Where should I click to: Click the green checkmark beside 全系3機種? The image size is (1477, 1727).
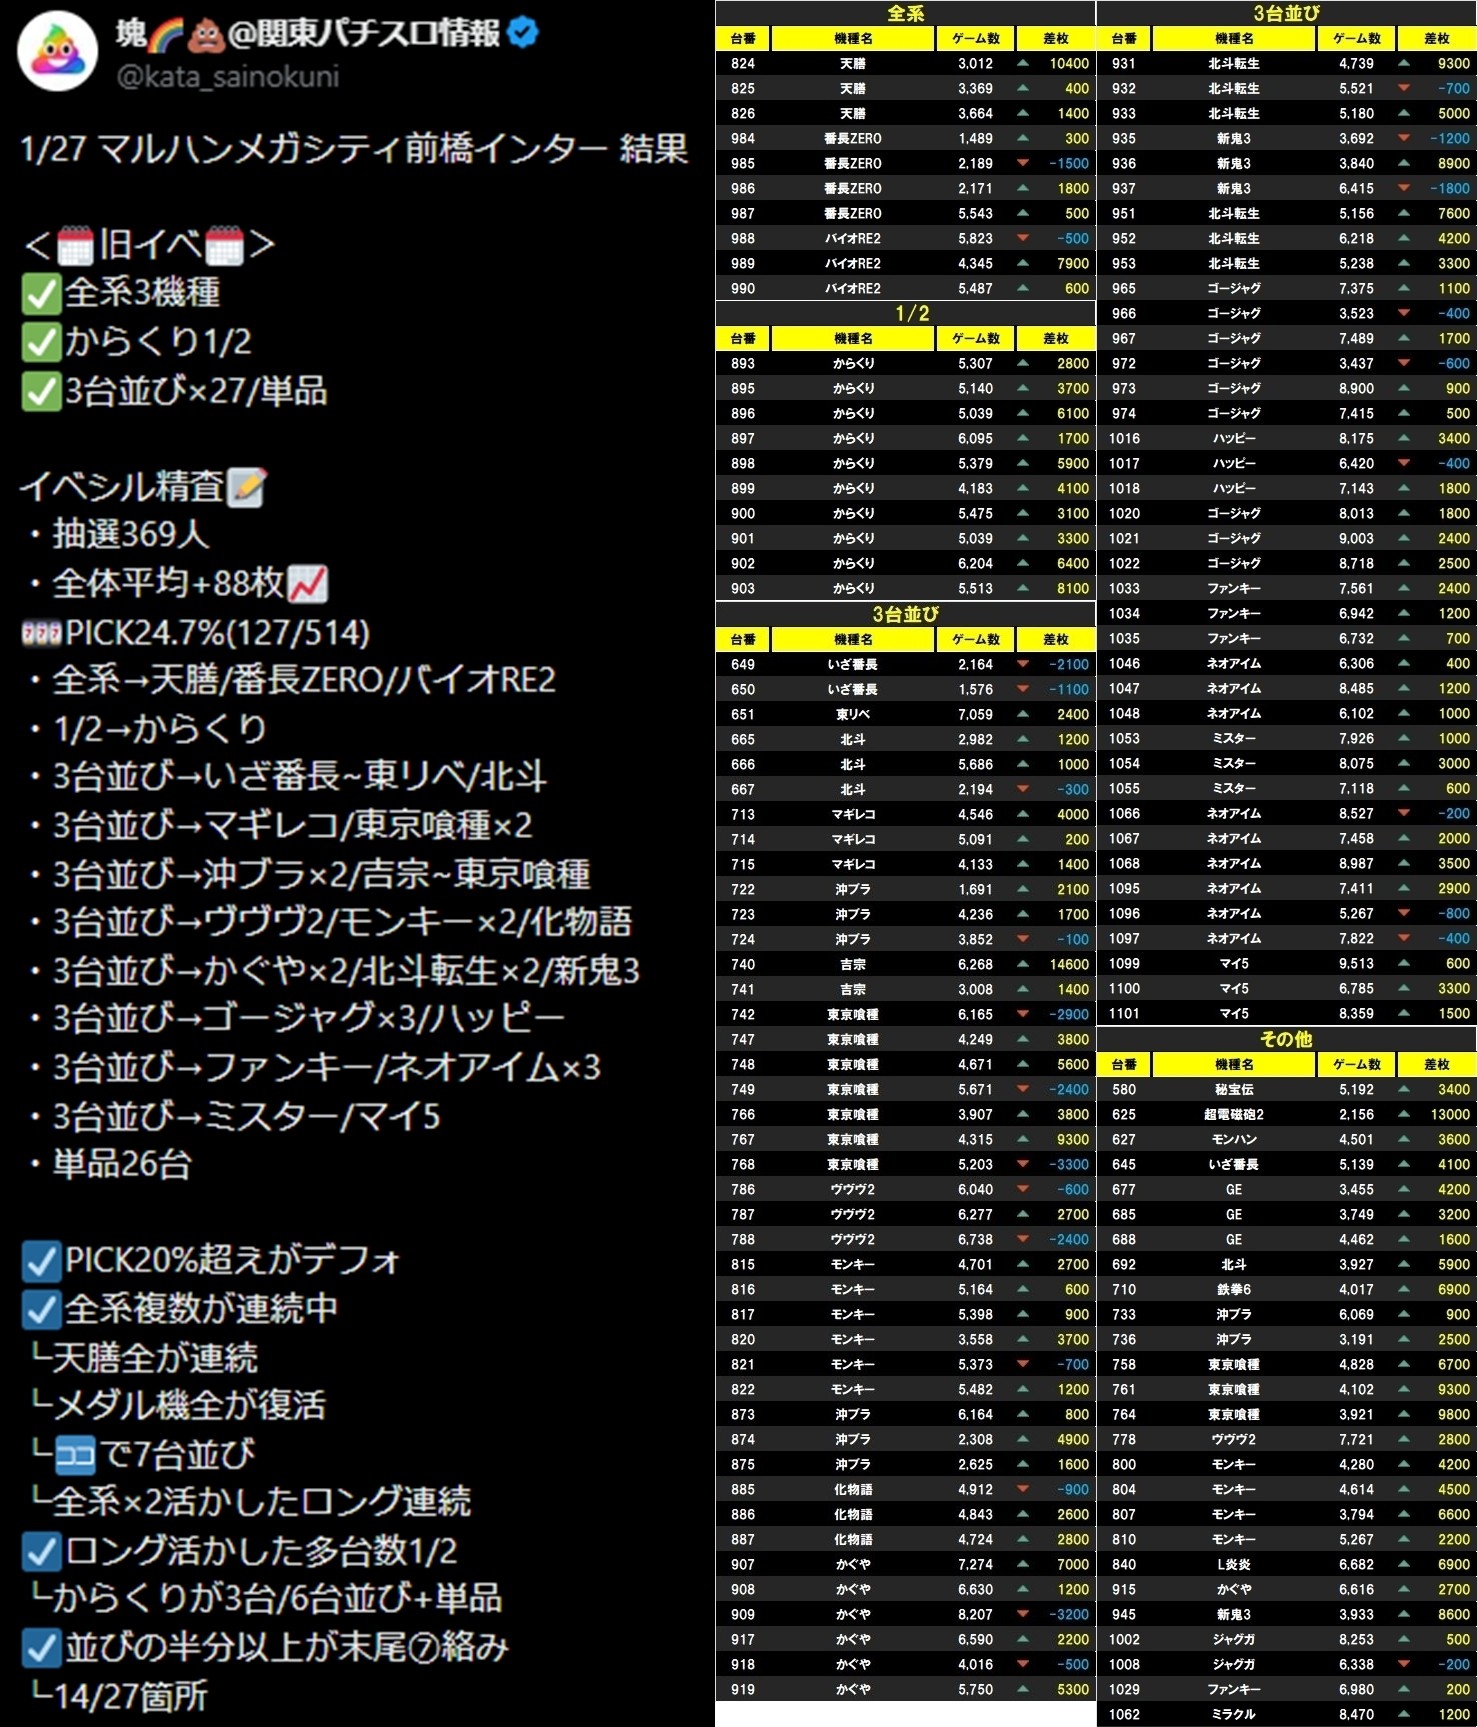tap(41, 293)
